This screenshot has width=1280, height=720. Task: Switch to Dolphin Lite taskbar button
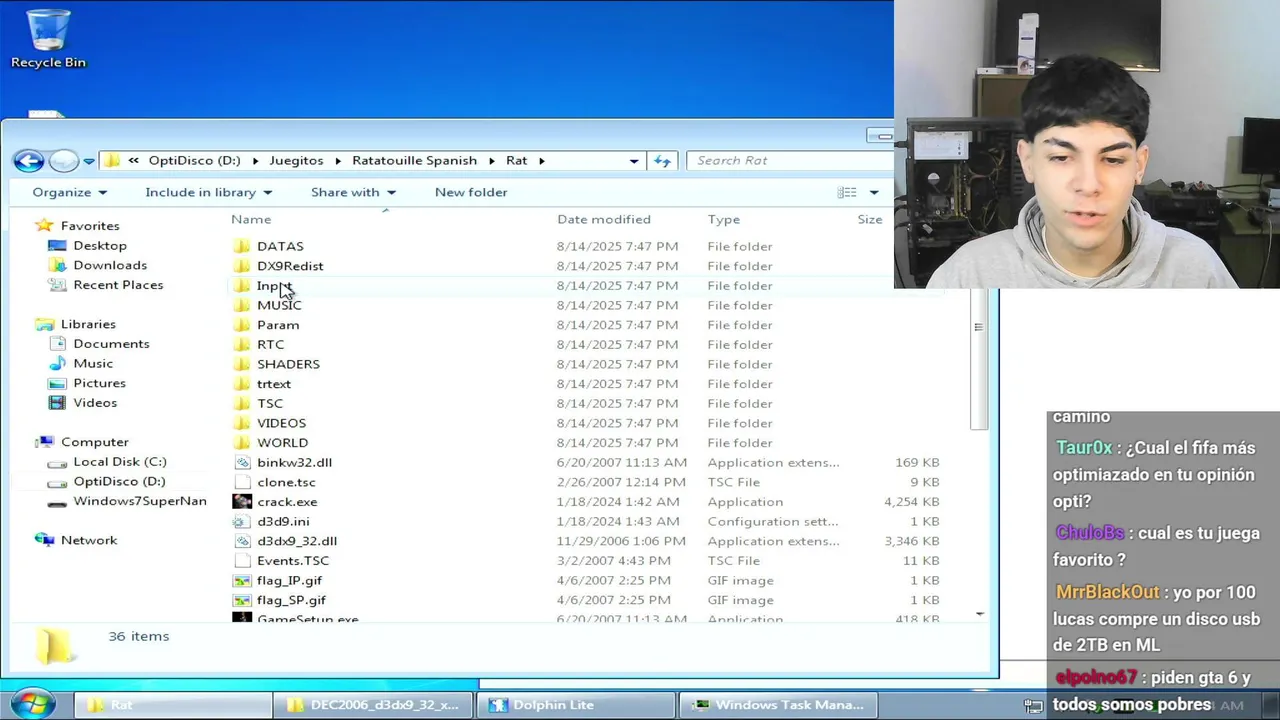pos(578,705)
